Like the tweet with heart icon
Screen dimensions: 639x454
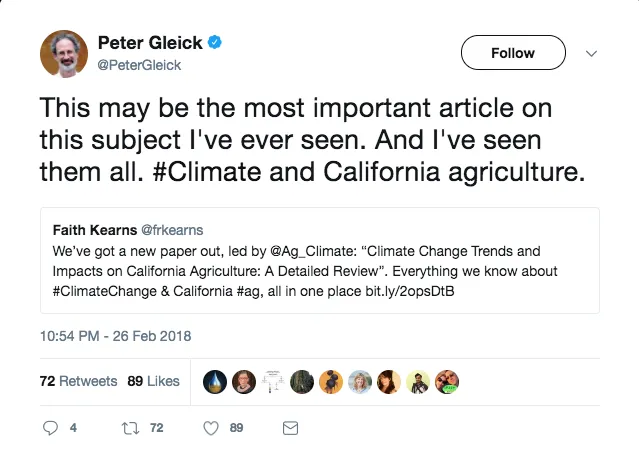[211, 427]
